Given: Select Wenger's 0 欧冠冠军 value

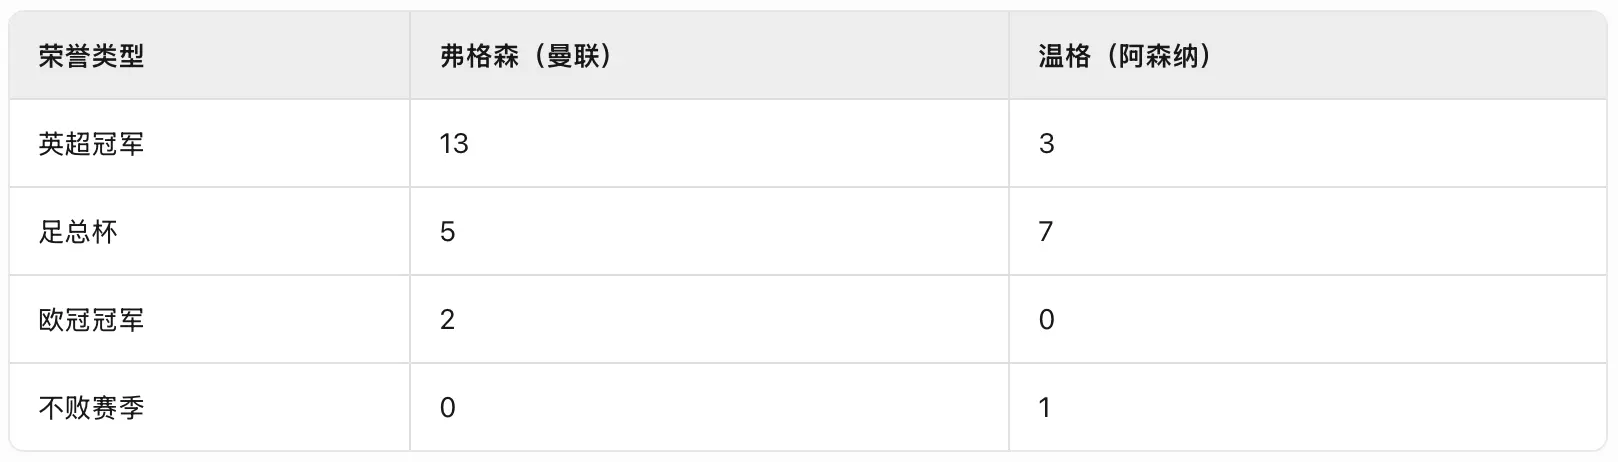Looking at the screenshot, I should [1047, 320].
